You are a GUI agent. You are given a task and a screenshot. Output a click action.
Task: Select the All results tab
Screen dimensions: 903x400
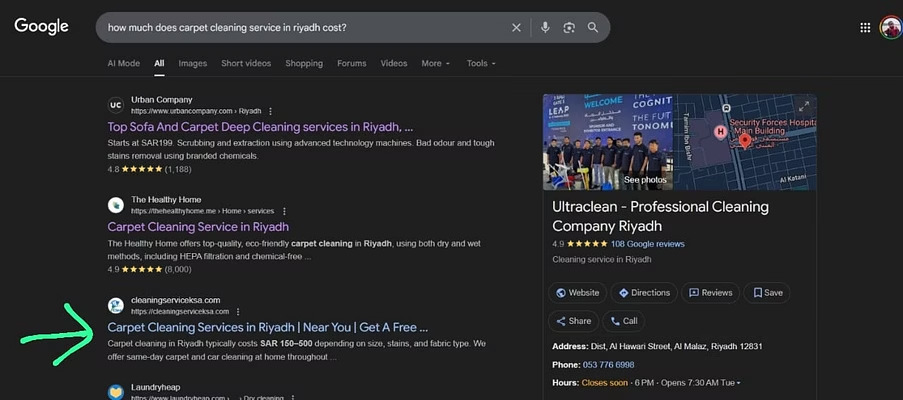click(159, 63)
